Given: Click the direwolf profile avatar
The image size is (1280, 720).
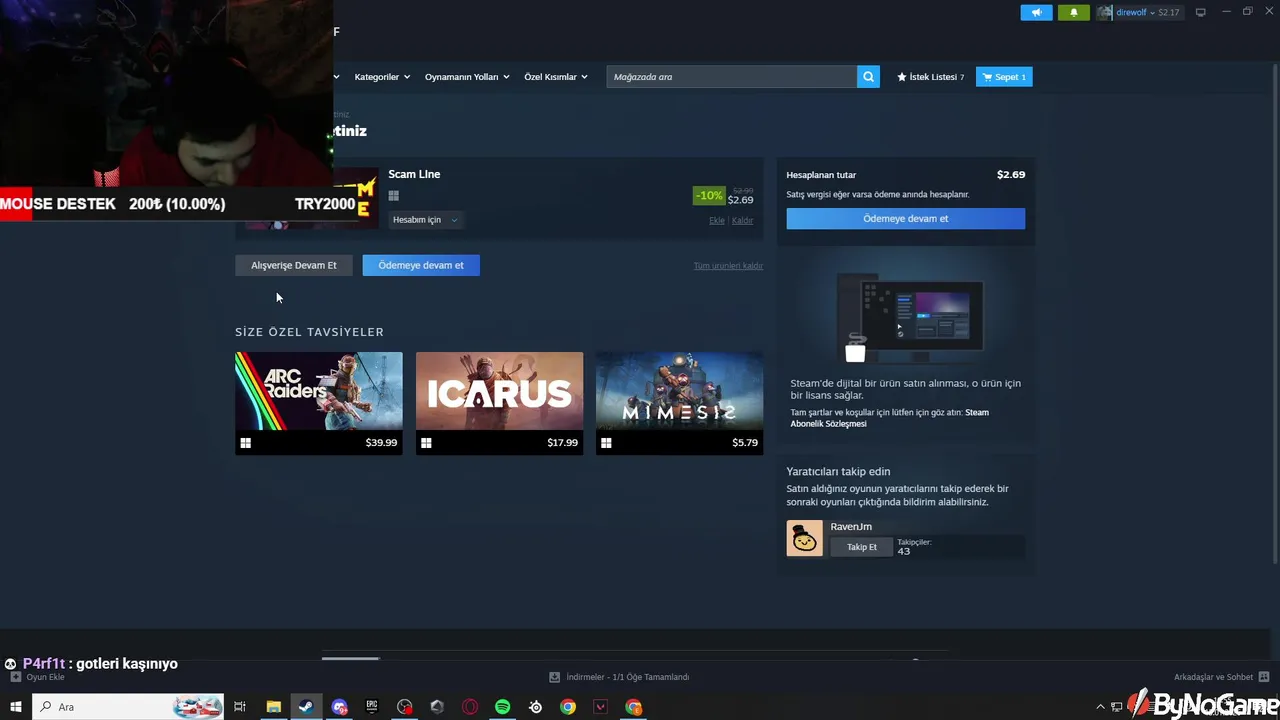Looking at the screenshot, I should (1105, 13).
